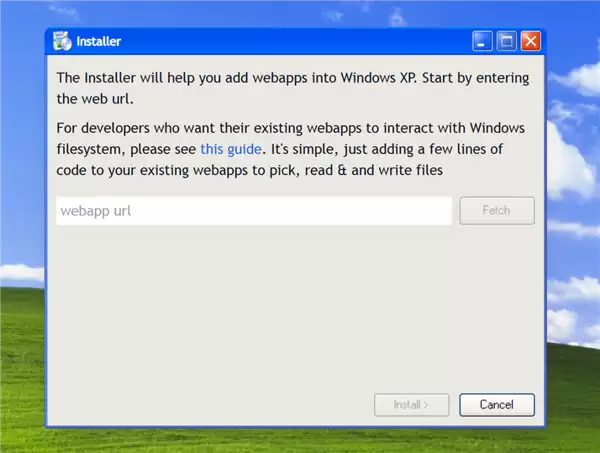Click the blue sky above the window
Viewport: 600px width, 453px height.
300,12
